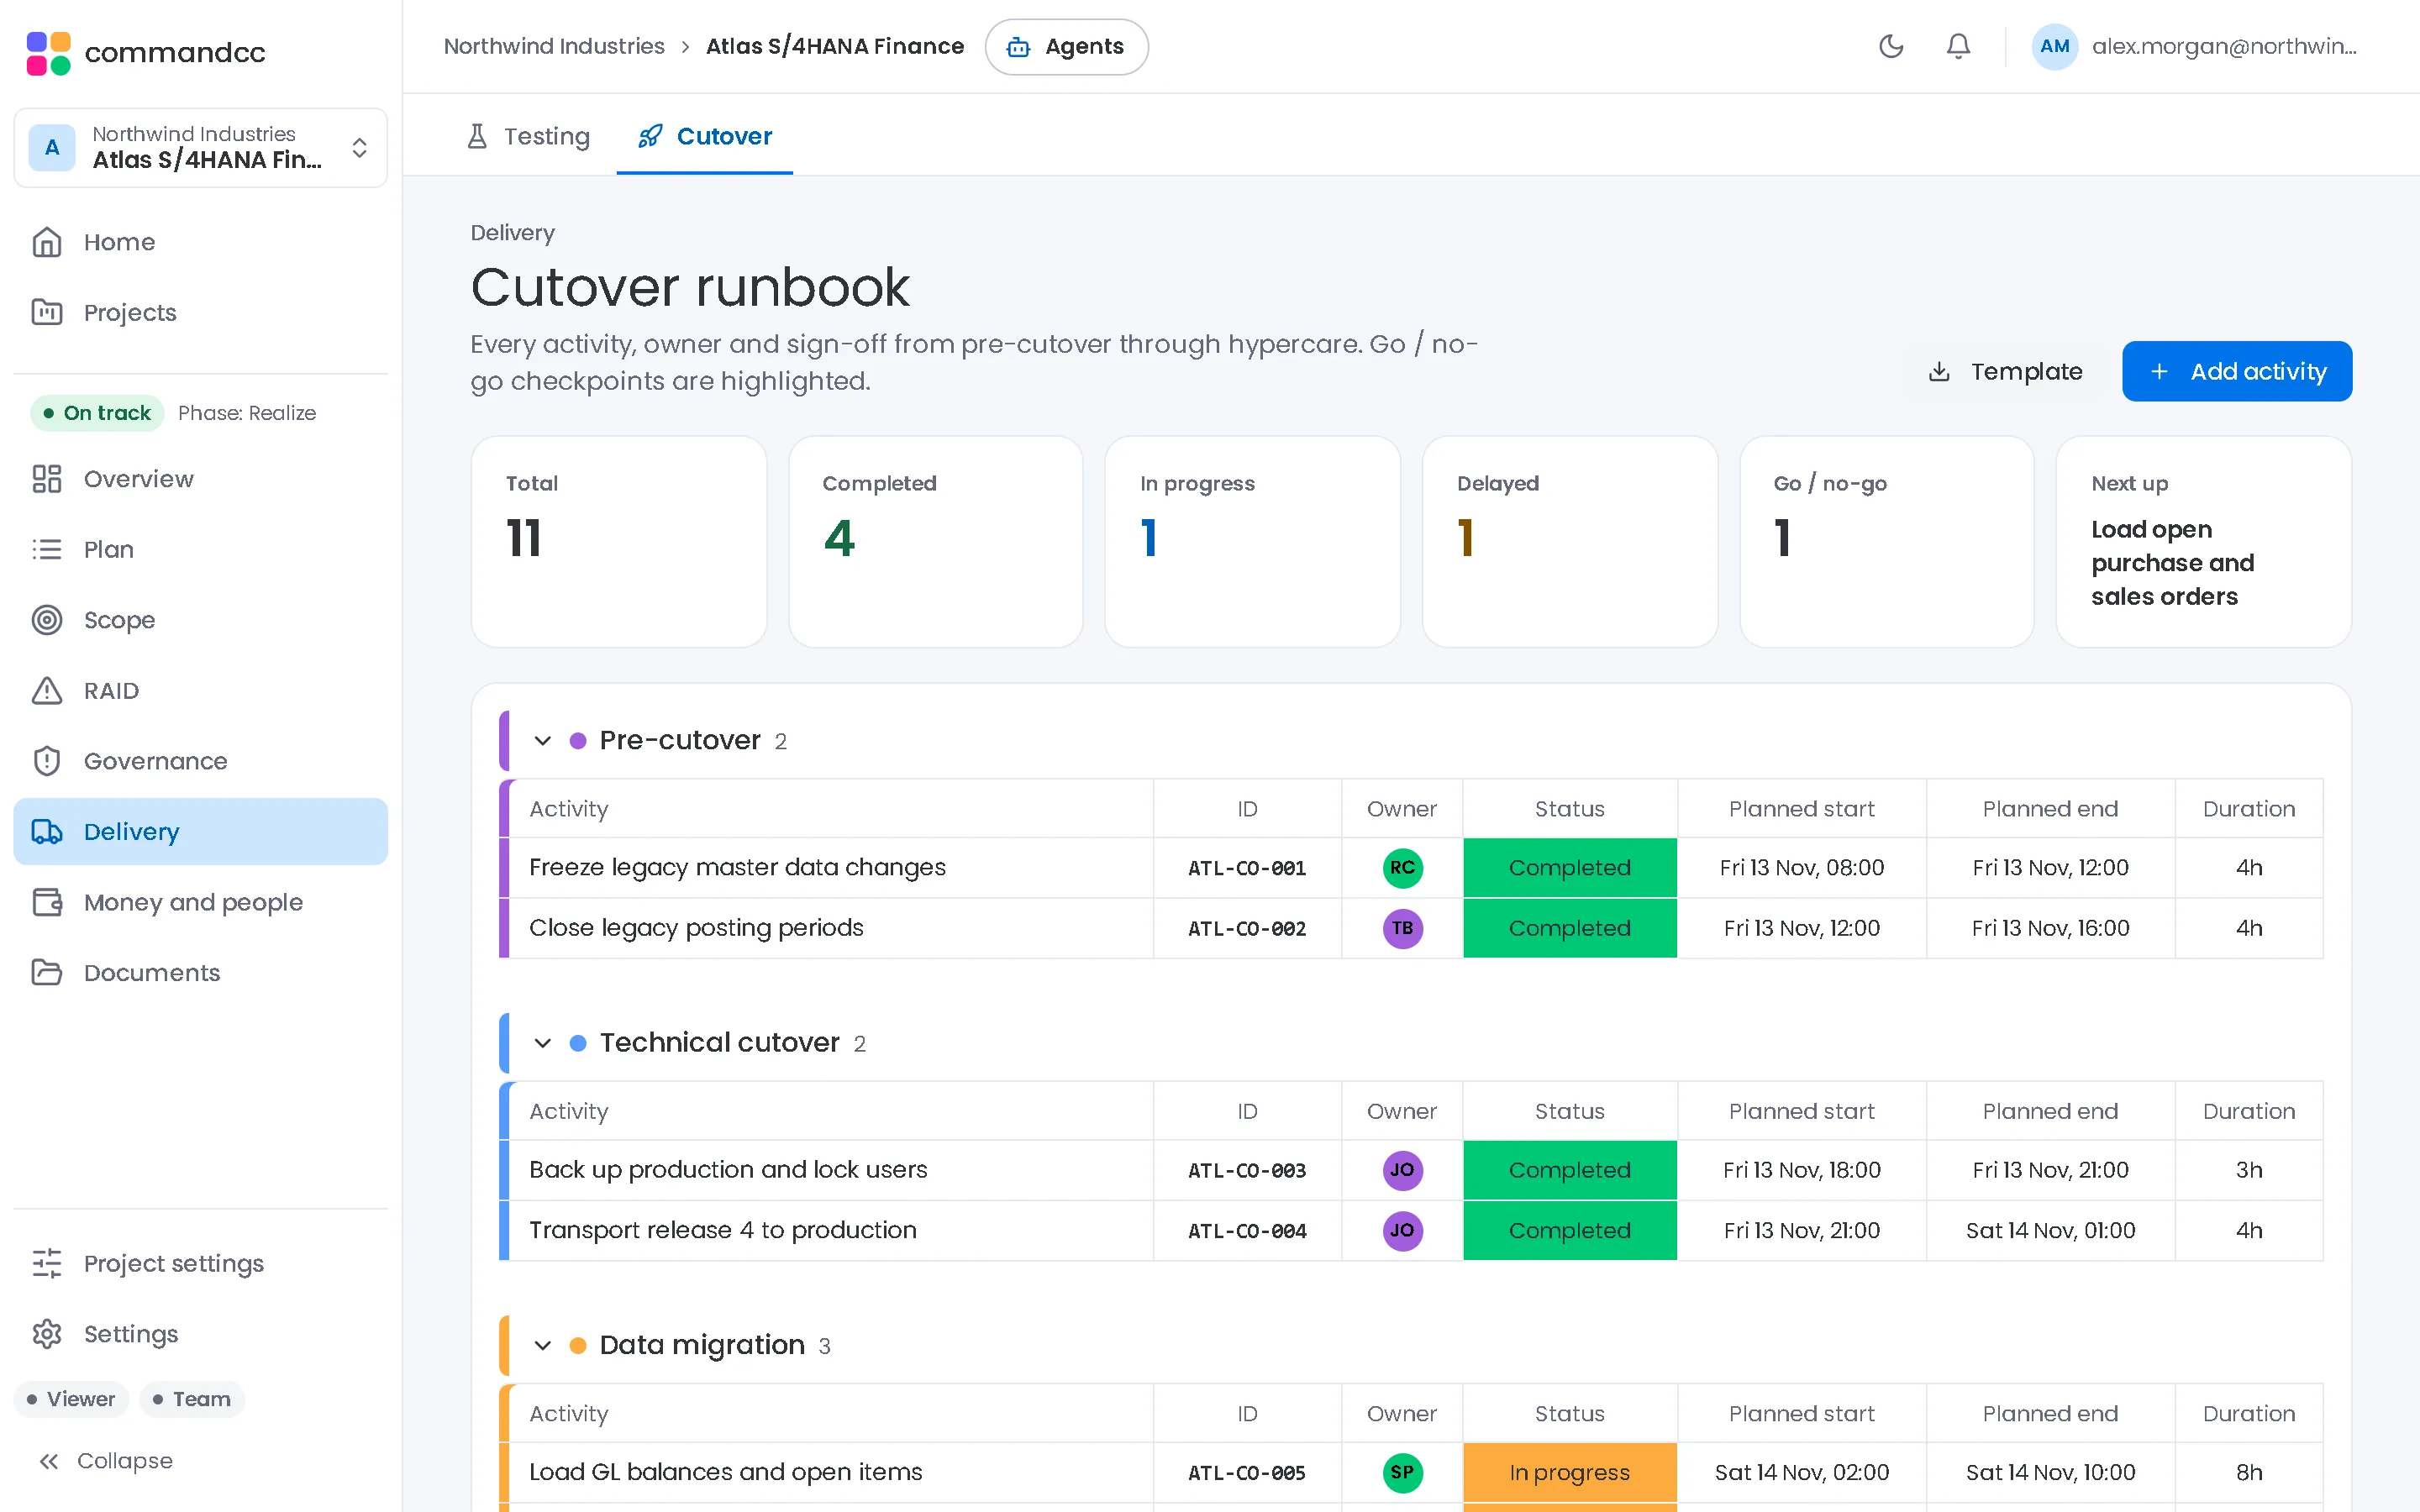
Task: Click the Money and people wallet icon
Action: pos(47,902)
